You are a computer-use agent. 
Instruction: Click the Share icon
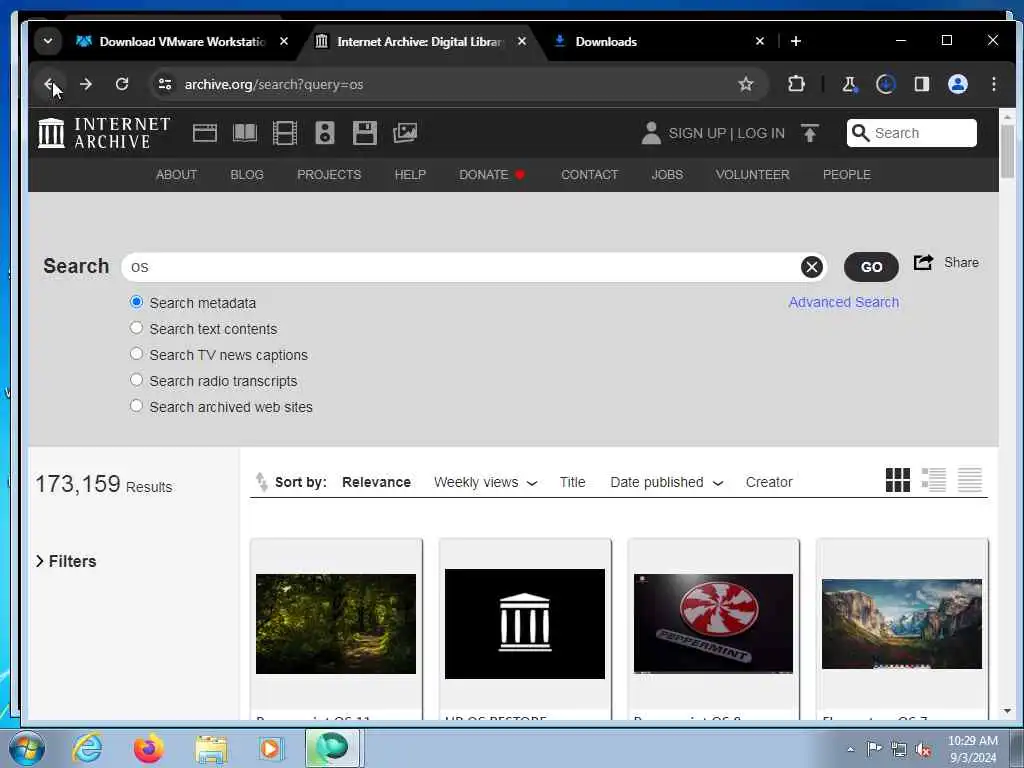tap(923, 263)
